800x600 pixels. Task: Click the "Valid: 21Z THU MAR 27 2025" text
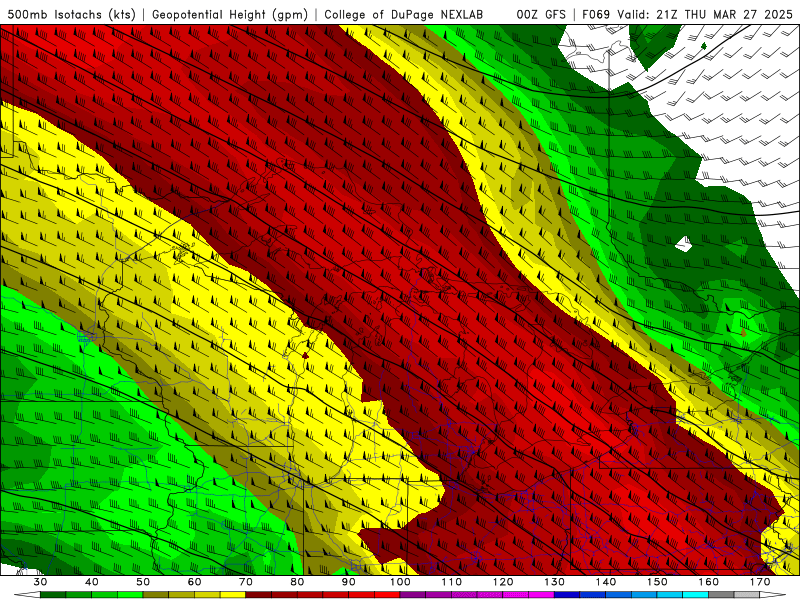point(705,14)
